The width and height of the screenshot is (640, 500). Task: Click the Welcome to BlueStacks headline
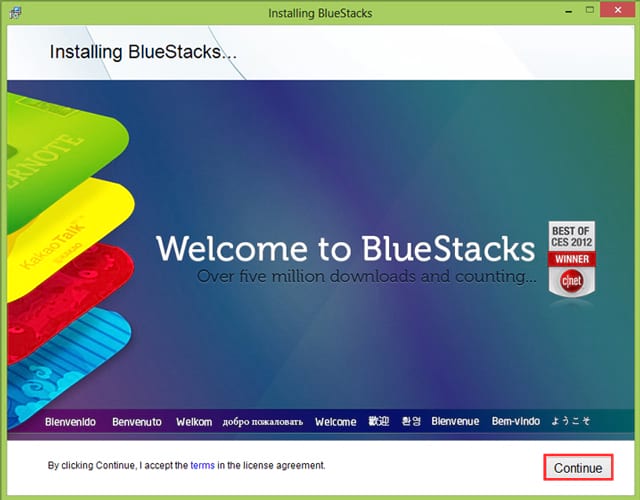click(x=345, y=248)
